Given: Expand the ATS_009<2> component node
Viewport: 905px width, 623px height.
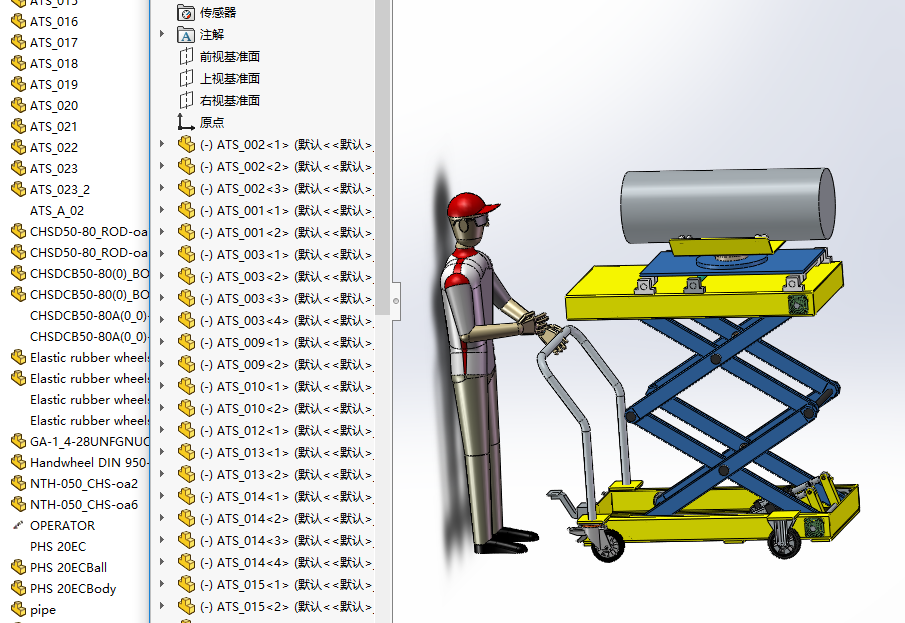Looking at the screenshot, I should (x=162, y=364).
